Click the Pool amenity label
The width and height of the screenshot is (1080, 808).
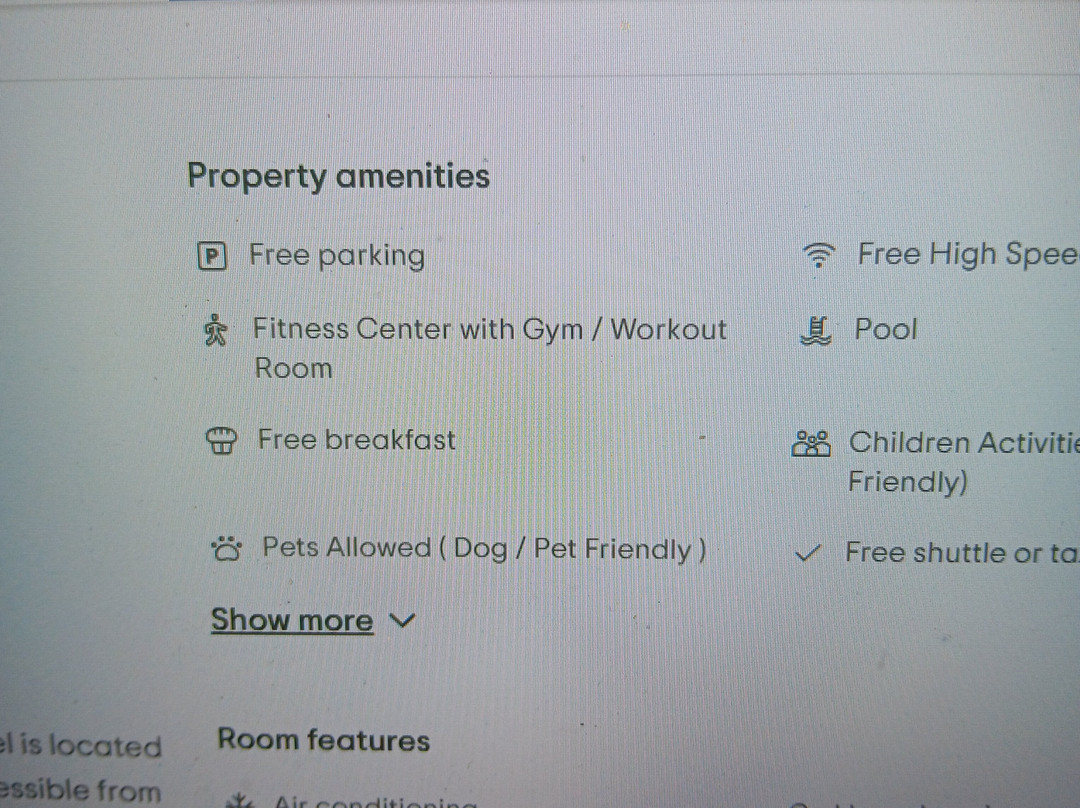tap(885, 330)
